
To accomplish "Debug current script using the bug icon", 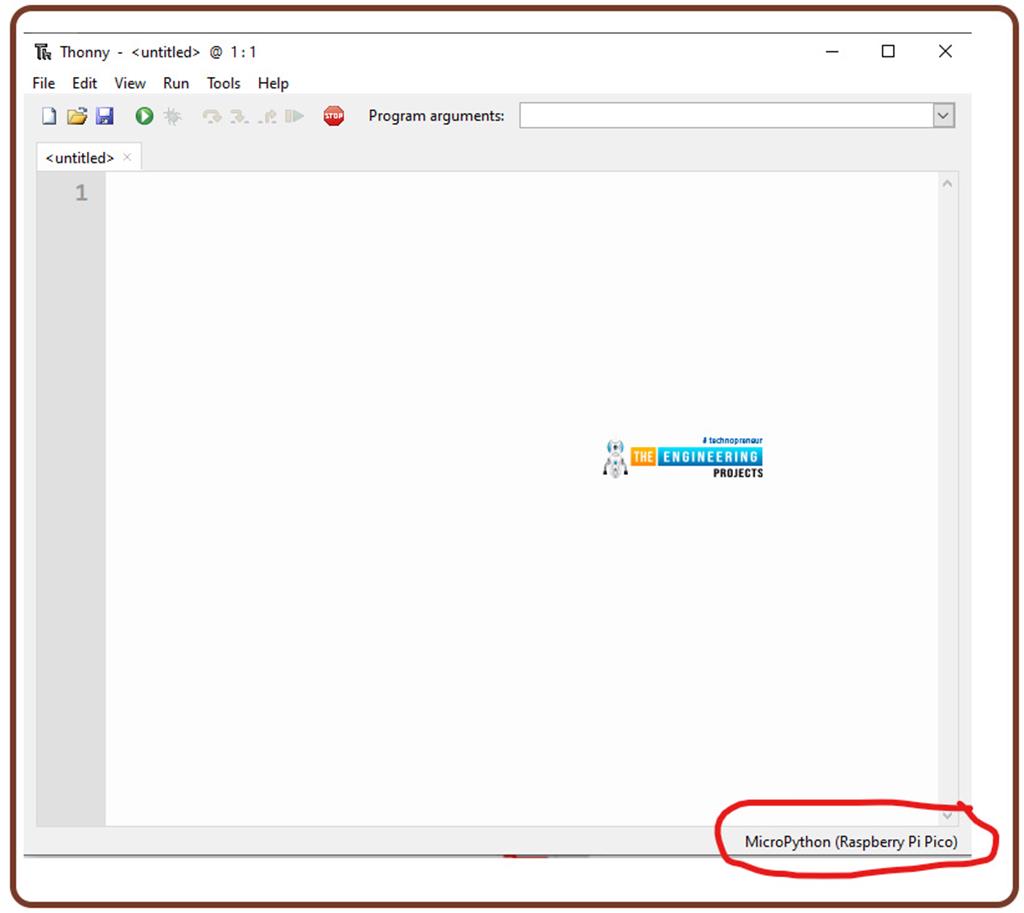I will (173, 116).
